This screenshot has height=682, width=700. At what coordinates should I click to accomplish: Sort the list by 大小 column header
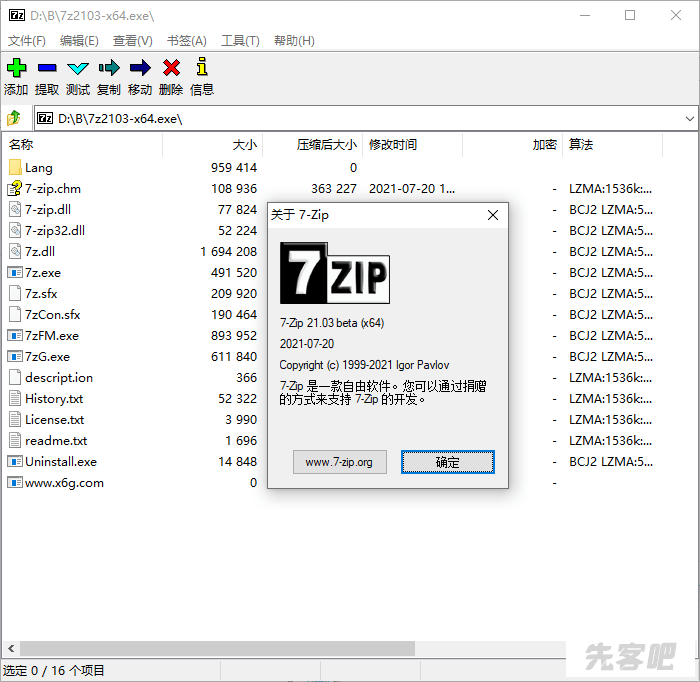point(244,145)
